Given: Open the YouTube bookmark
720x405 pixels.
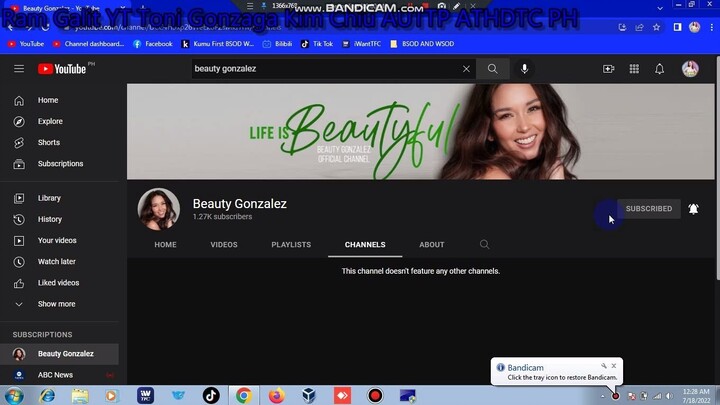Looking at the screenshot, I should [26, 44].
